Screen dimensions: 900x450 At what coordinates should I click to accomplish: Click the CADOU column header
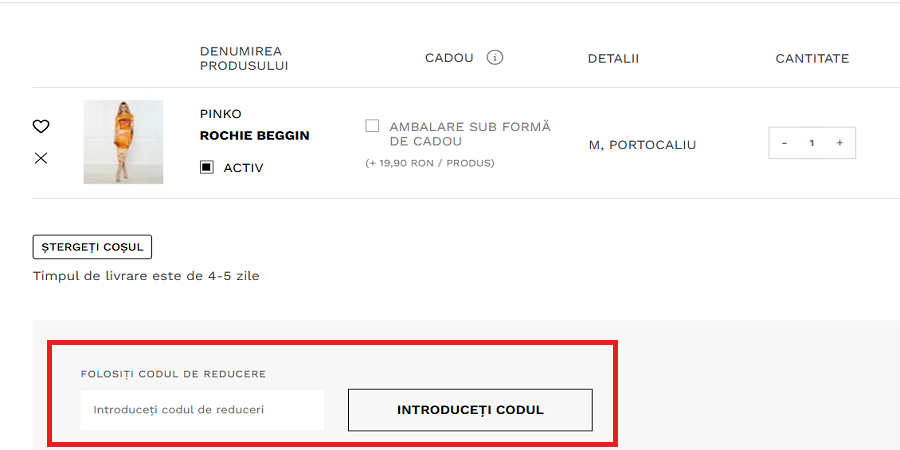(x=449, y=58)
